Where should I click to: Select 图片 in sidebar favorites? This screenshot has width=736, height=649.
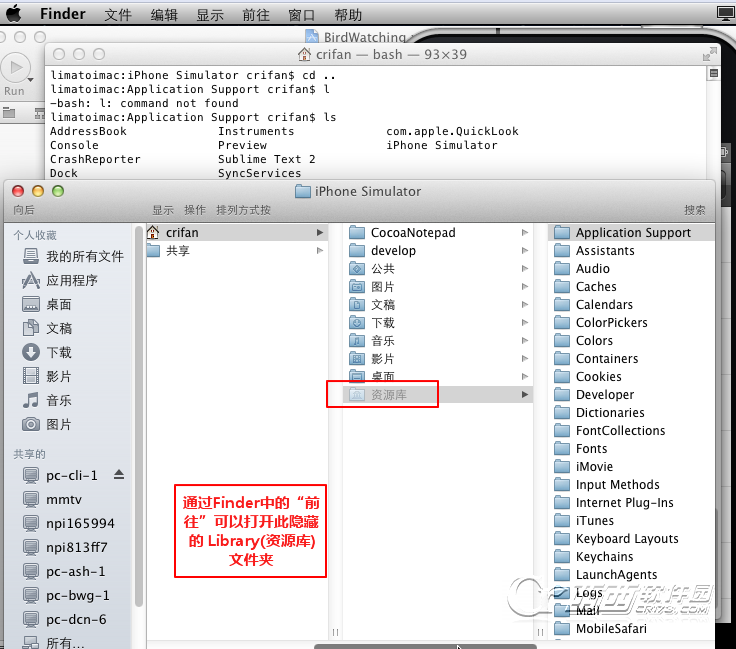coord(47,425)
